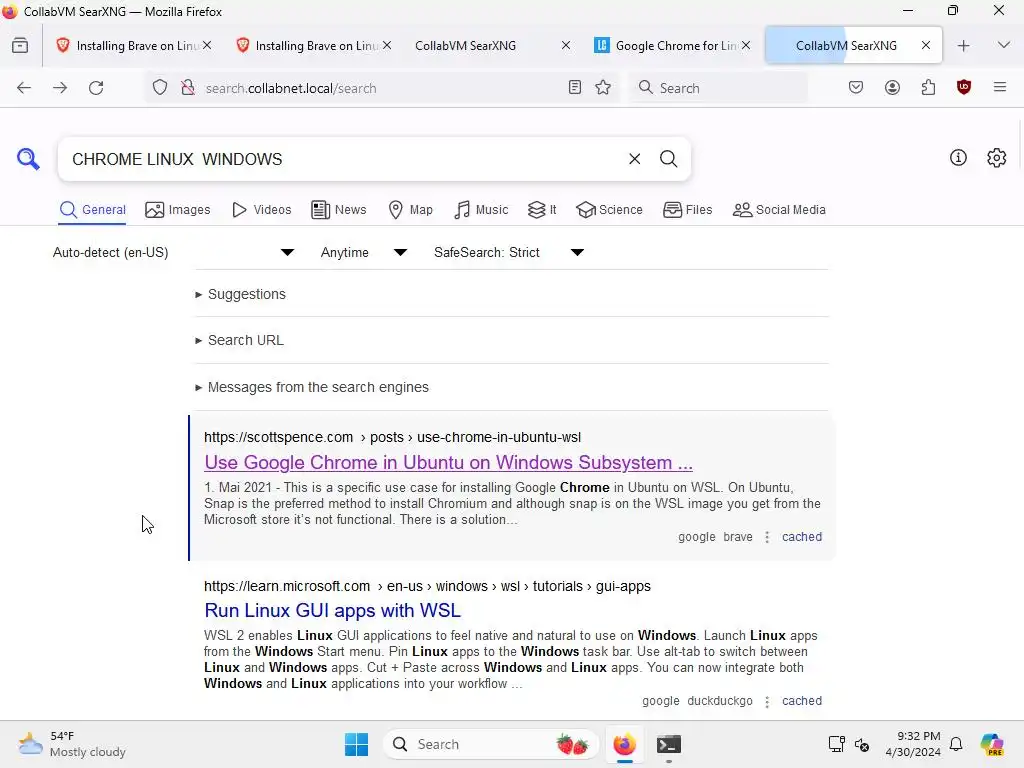The height and width of the screenshot is (768, 1024).
Task: Open Auto-detect language dropdown
Action: [173, 252]
